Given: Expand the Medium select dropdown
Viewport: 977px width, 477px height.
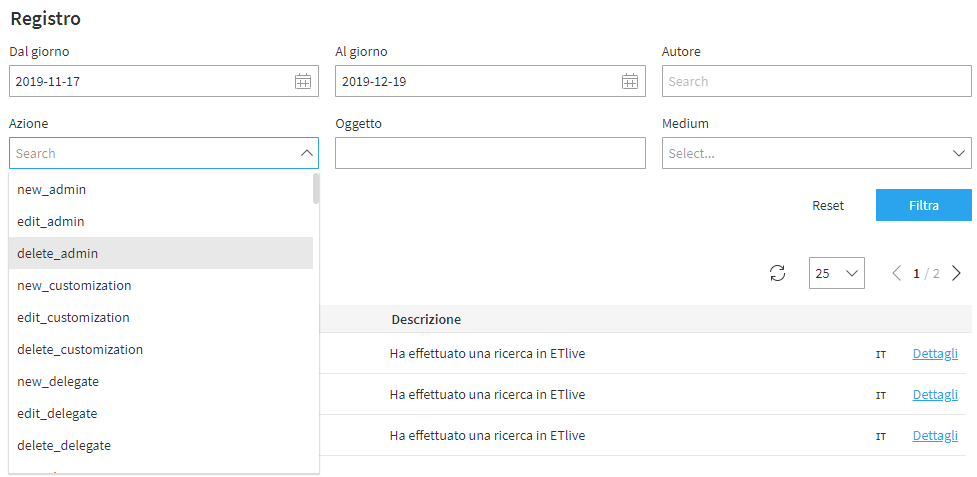Looking at the screenshot, I should click(x=957, y=153).
